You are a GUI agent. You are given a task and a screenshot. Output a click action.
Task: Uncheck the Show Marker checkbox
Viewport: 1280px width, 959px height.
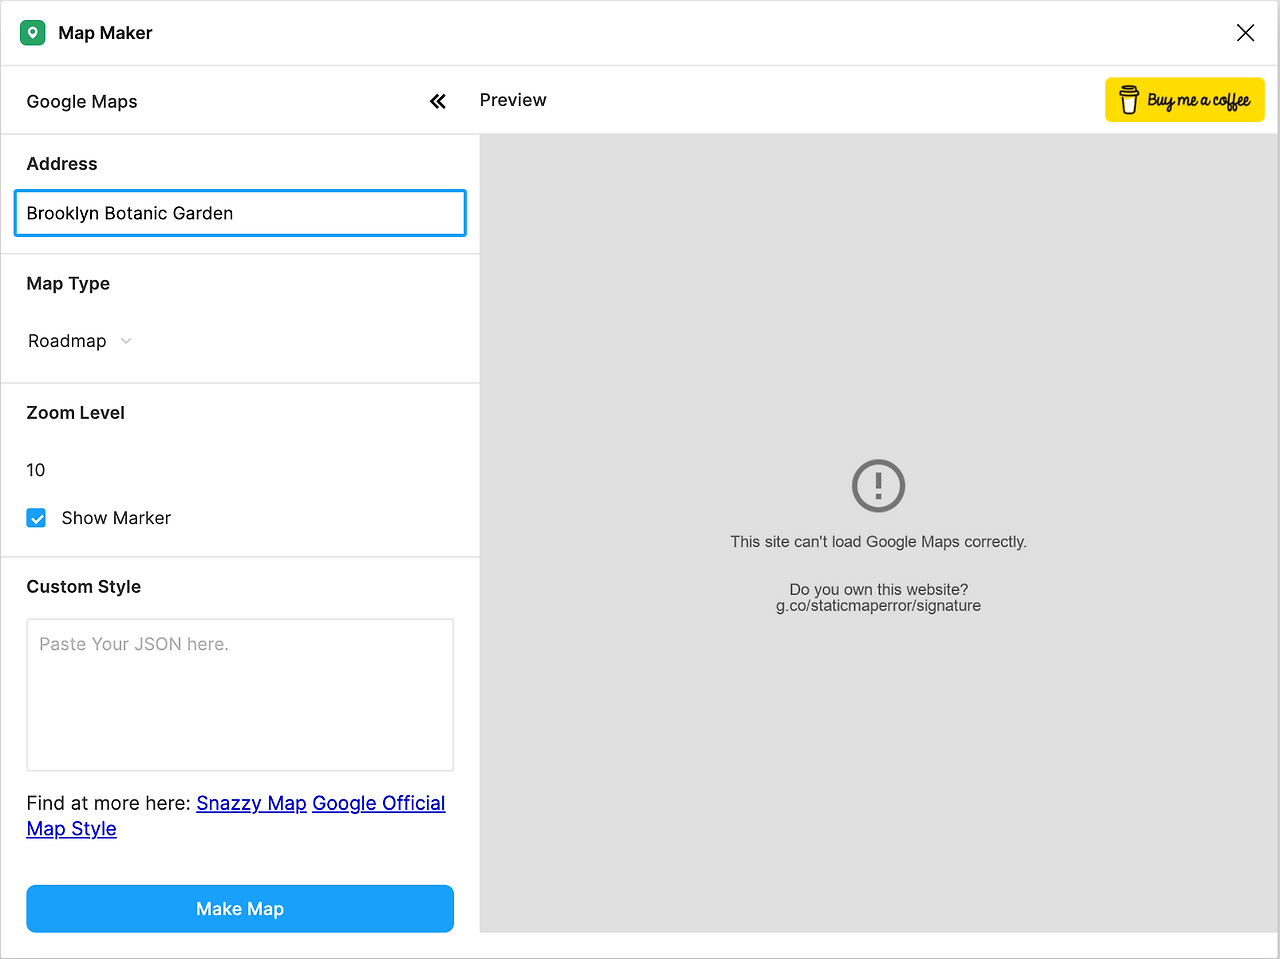point(37,518)
